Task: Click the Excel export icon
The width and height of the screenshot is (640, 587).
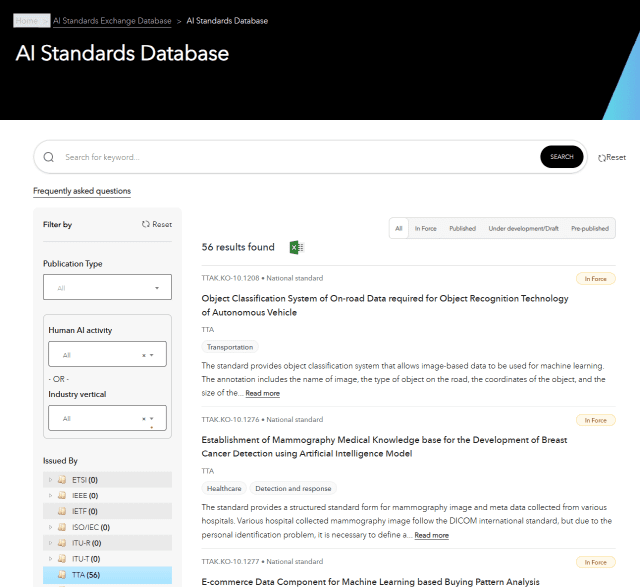Action: tap(296, 247)
